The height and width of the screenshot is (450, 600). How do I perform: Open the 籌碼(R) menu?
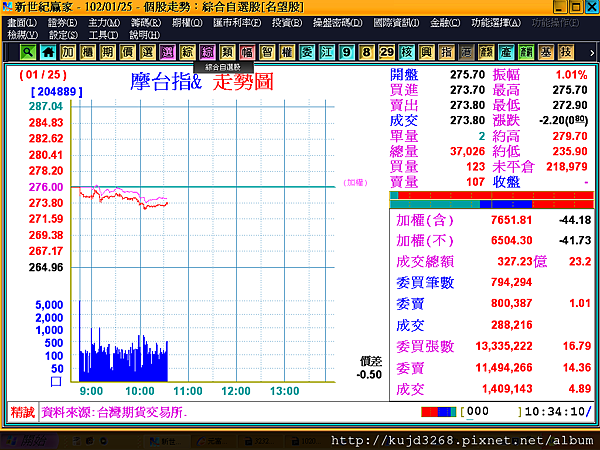(146, 23)
